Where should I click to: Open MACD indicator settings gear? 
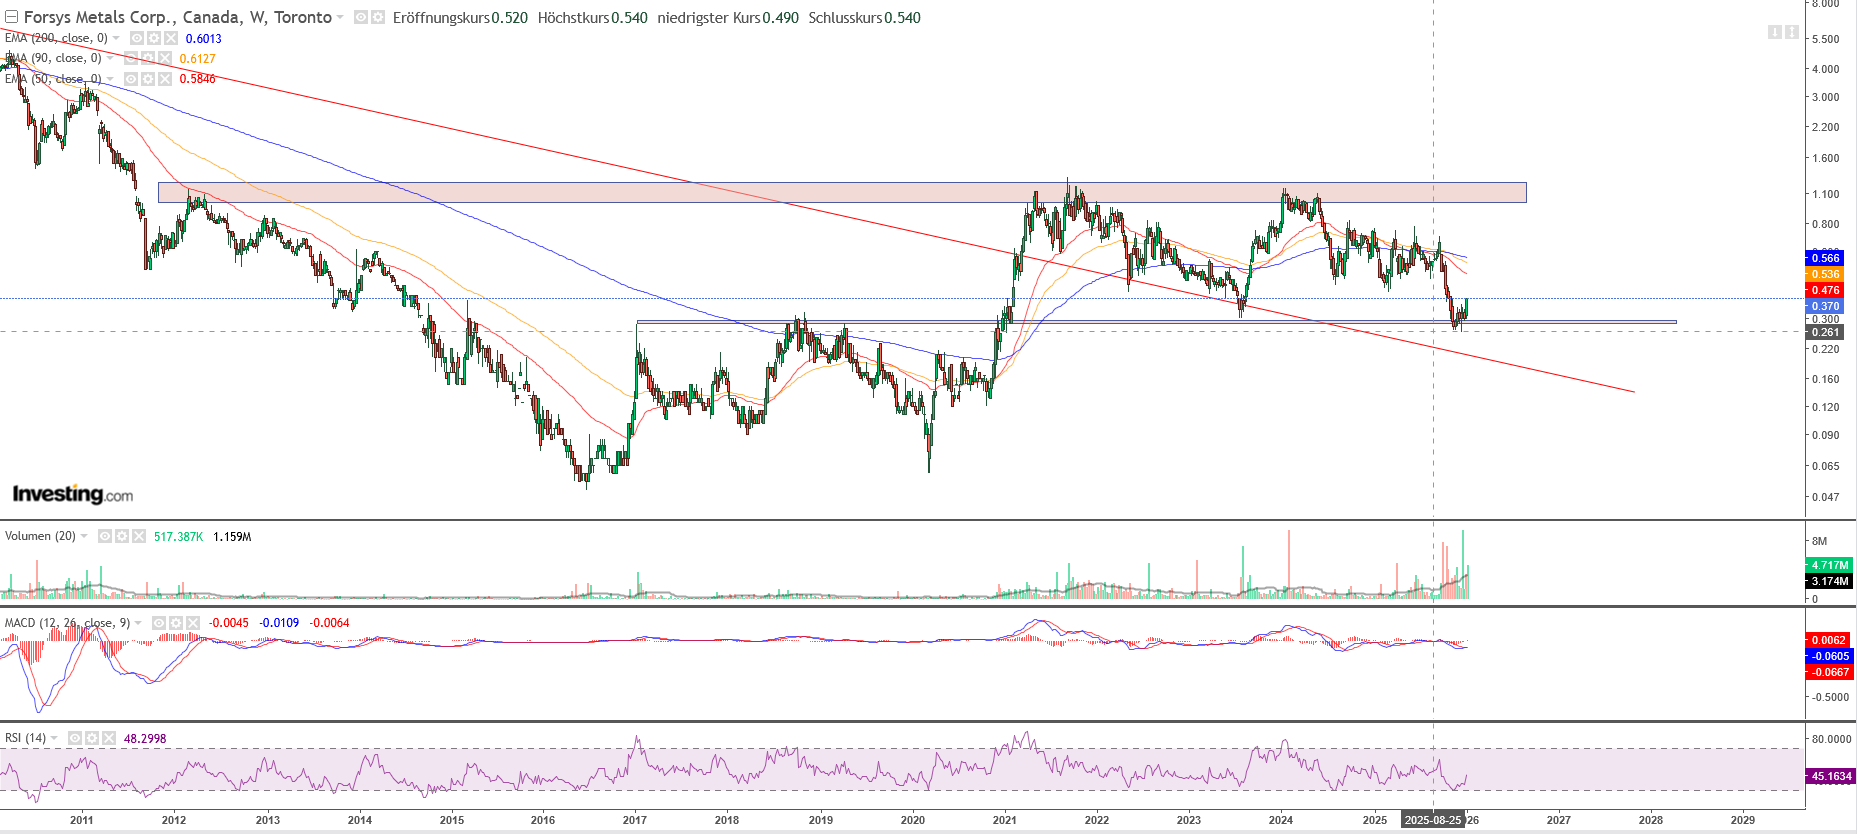point(175,623)
